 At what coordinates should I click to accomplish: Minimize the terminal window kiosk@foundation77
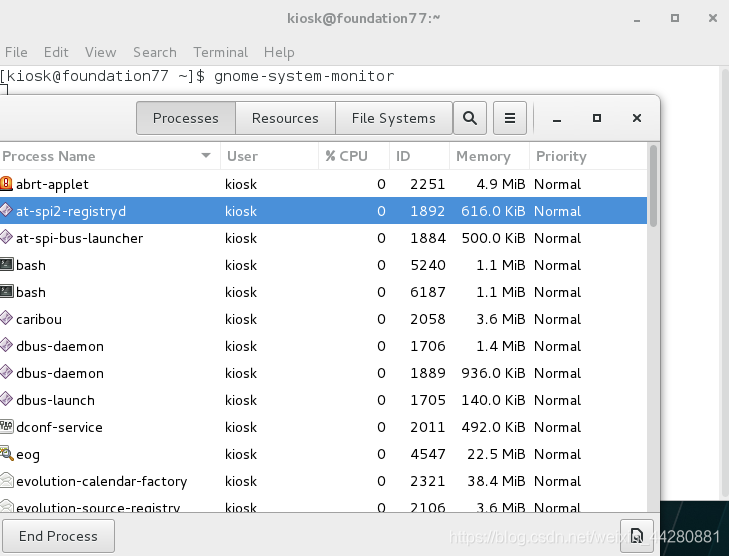click(637, 19)
